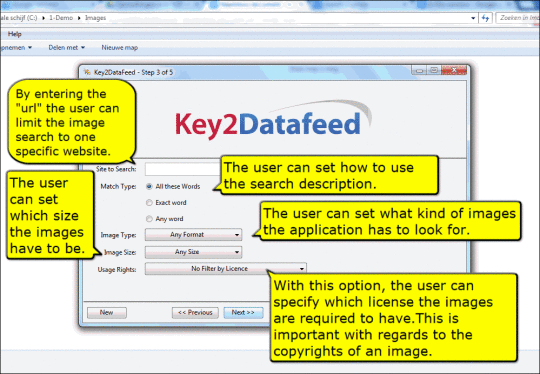
Task: Open the Help menu in Explorer
Action: pos(14,34)
